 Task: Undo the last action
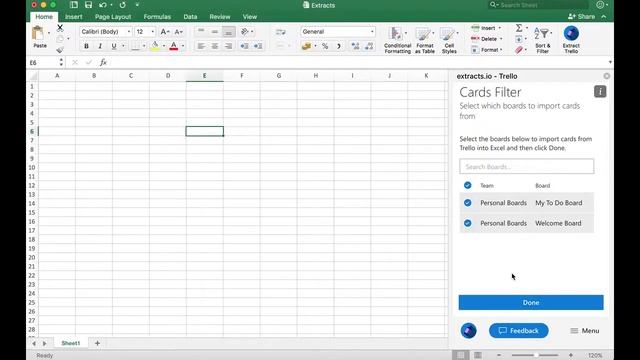tap(102, 5)
